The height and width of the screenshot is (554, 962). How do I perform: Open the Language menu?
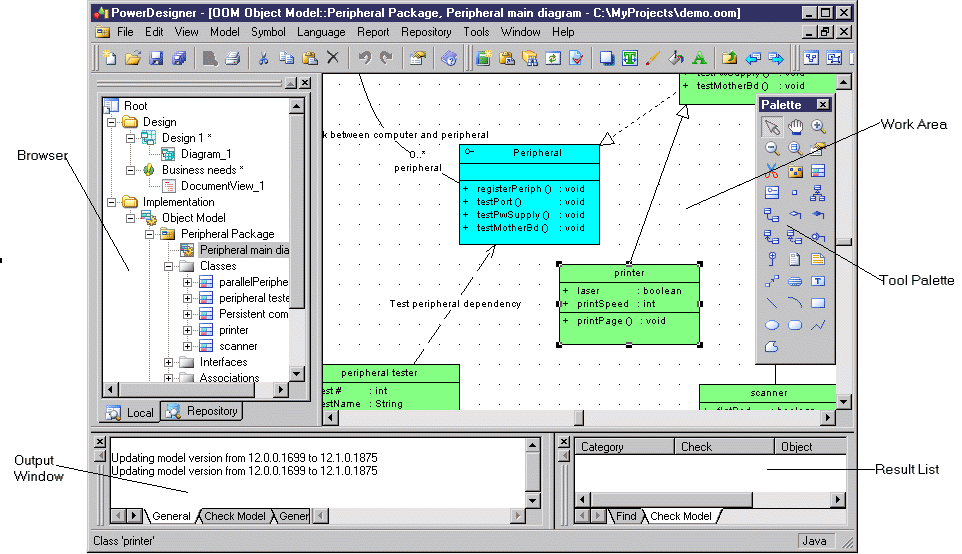click(321, 32)
